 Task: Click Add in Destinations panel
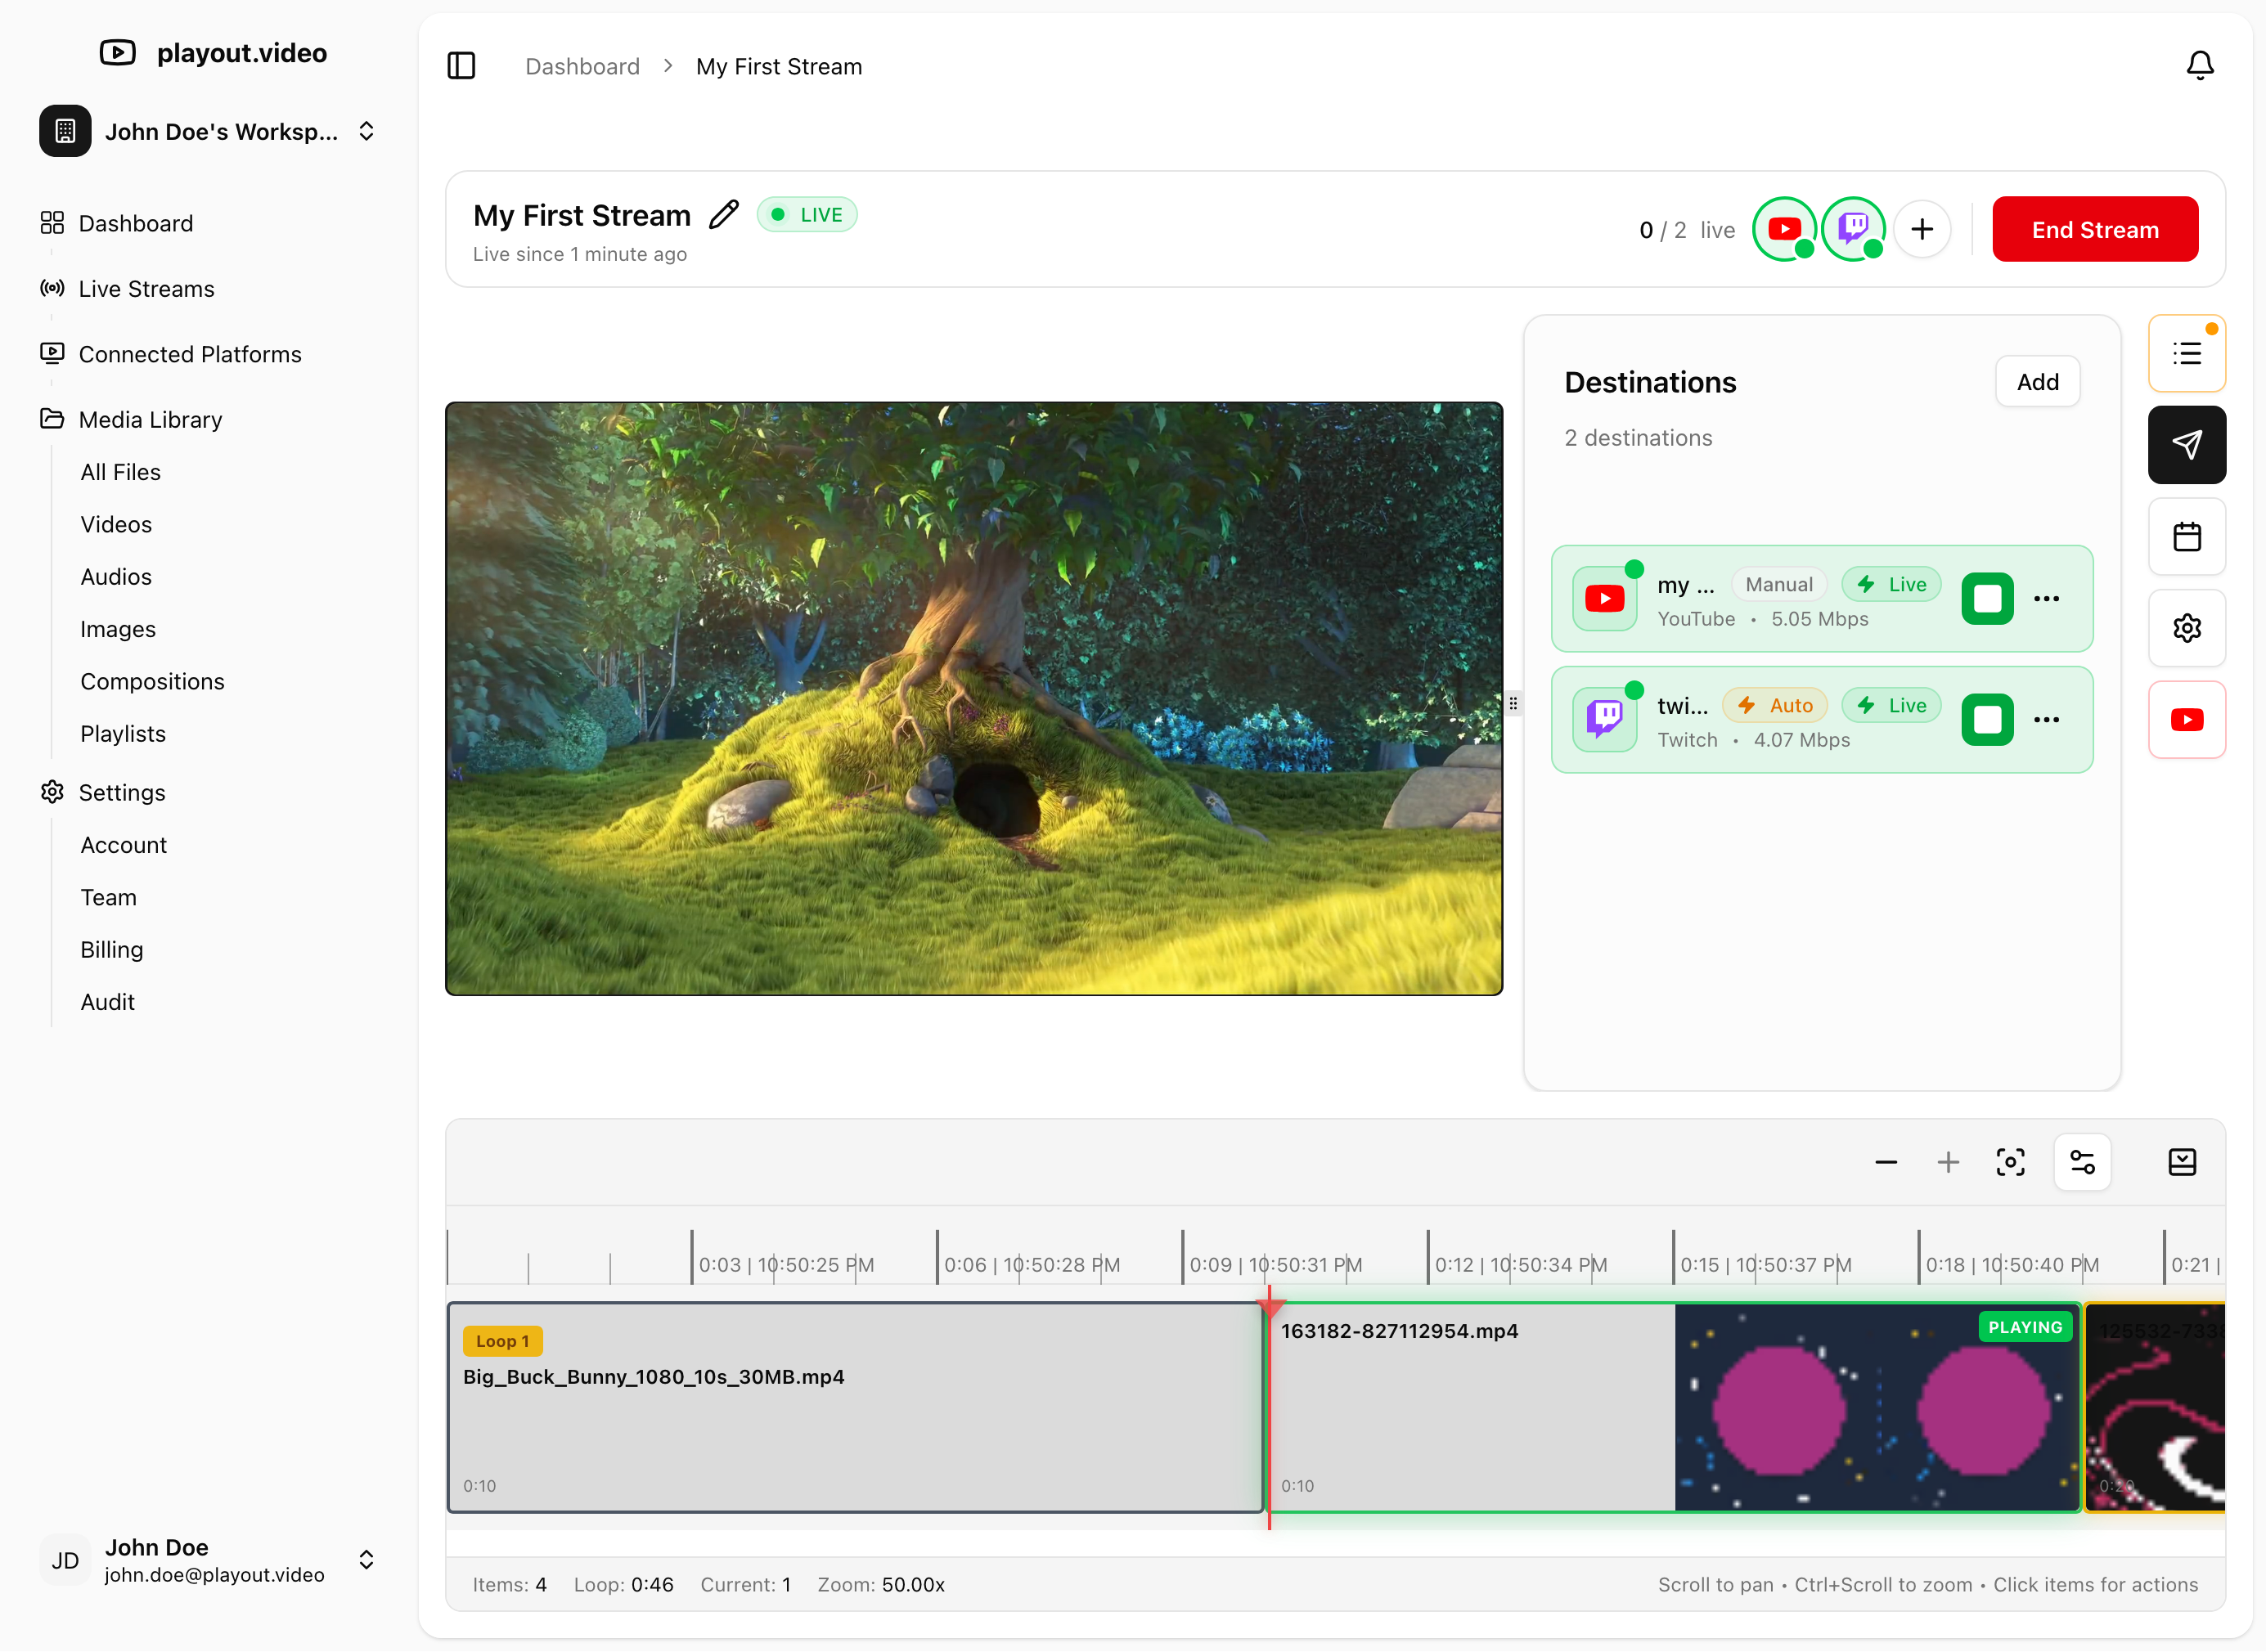click(x=2036, y=382)
